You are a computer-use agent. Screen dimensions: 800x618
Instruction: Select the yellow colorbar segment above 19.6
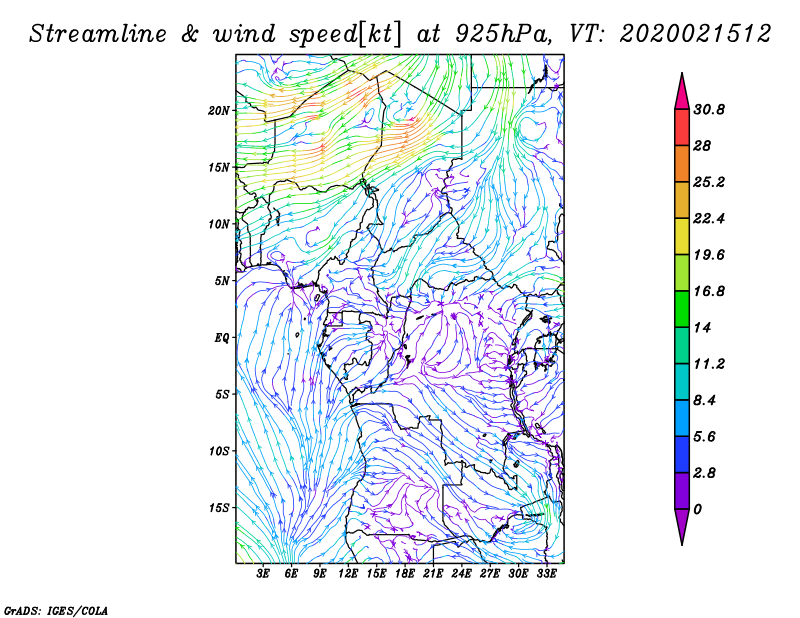click(682, 236)
